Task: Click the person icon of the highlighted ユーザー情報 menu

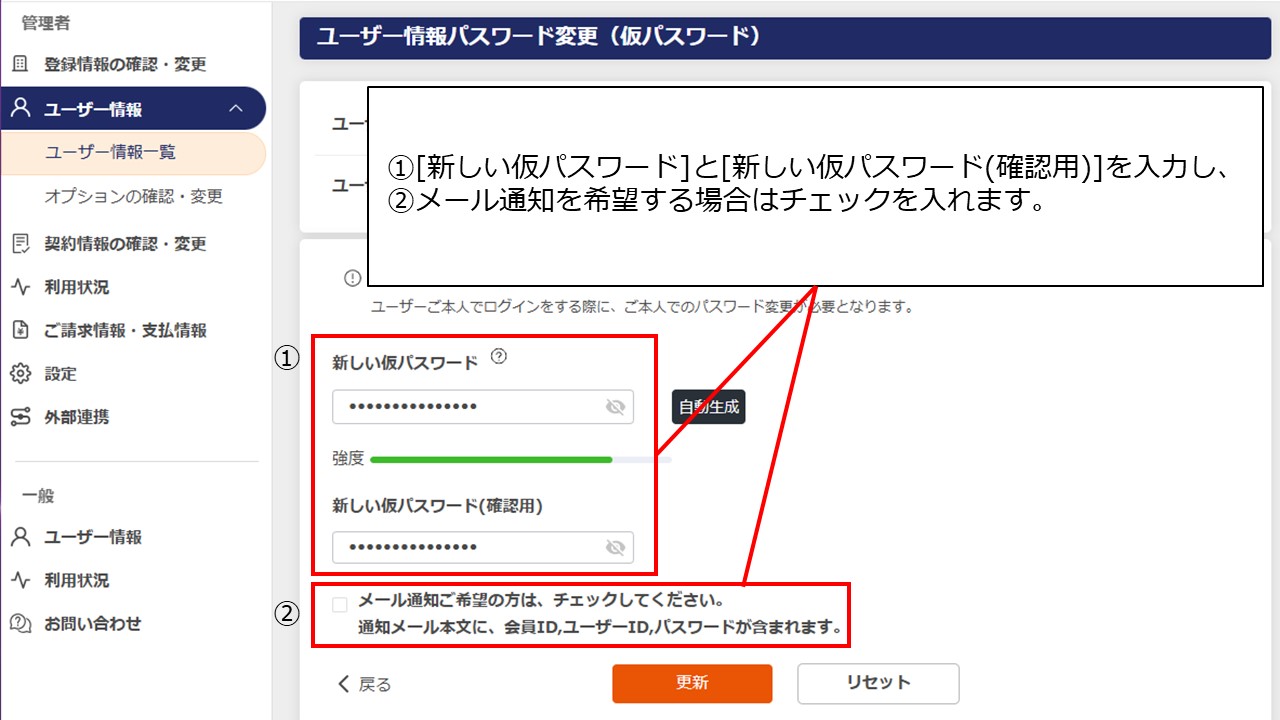Action: tap(20, 109)
